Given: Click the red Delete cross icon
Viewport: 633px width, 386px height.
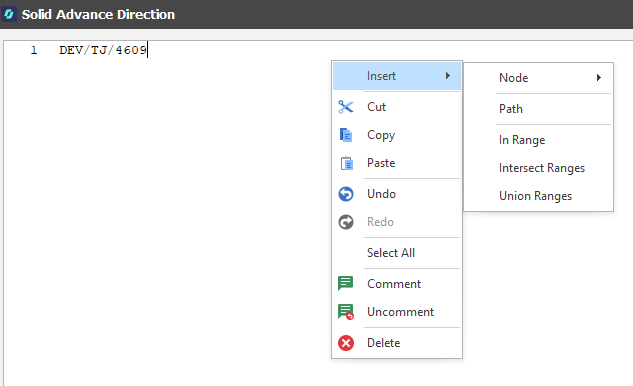Looking at the screenshot, I should point(346,343).
